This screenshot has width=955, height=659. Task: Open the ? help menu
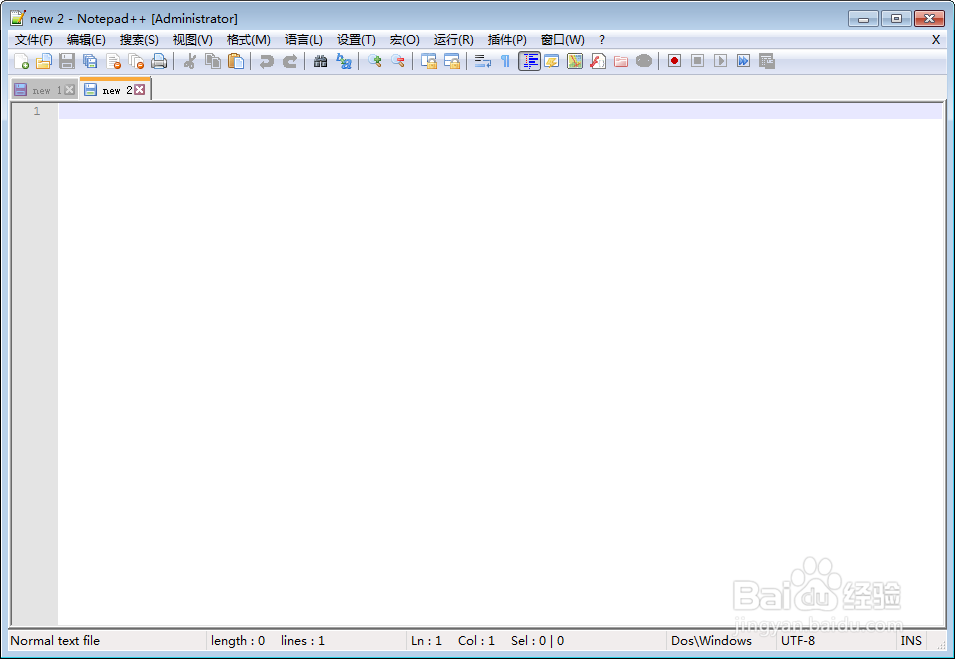pyautogui.click(x=602, y=40)
